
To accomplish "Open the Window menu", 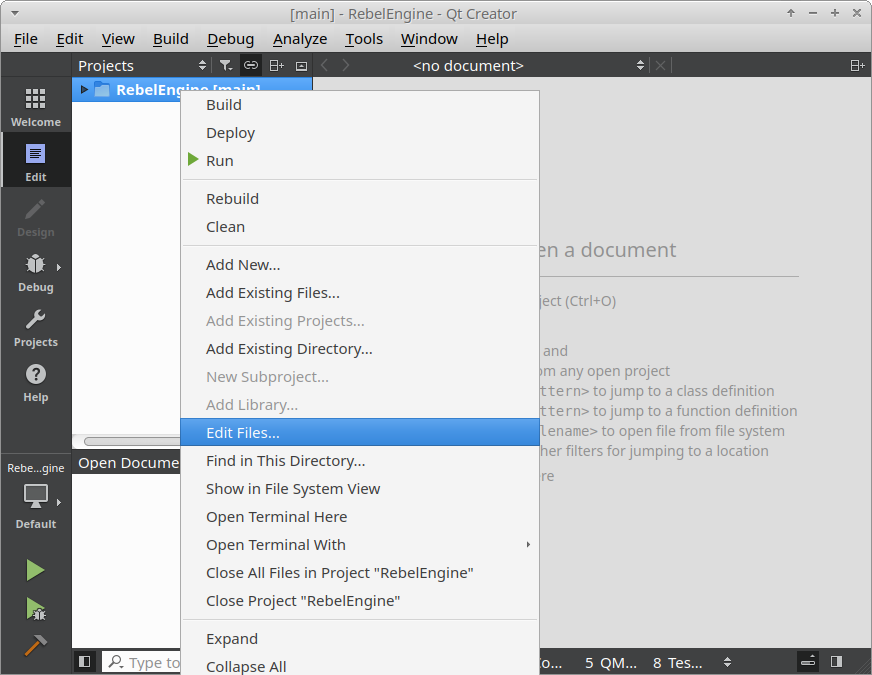I will [429, 39].
